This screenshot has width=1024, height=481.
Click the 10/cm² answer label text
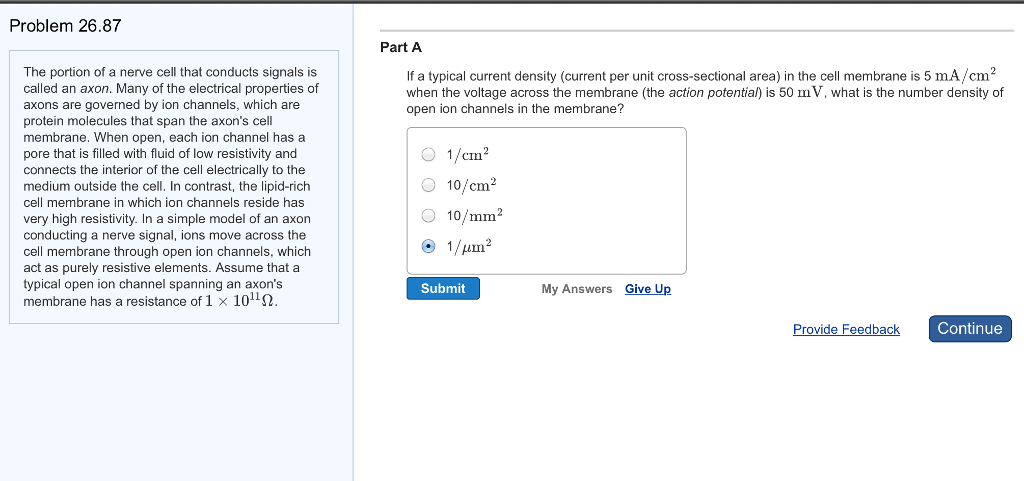click(472, 185)
